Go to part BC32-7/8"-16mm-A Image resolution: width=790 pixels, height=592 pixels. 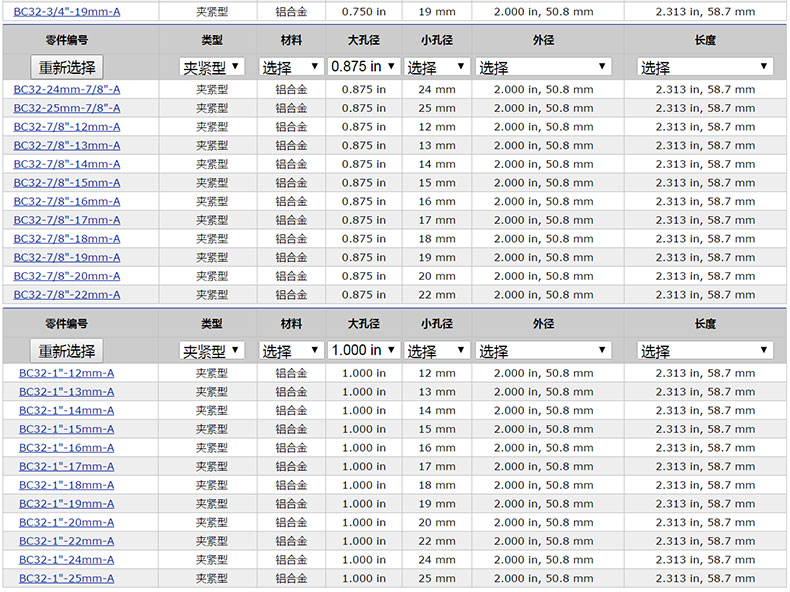(66, 201)
